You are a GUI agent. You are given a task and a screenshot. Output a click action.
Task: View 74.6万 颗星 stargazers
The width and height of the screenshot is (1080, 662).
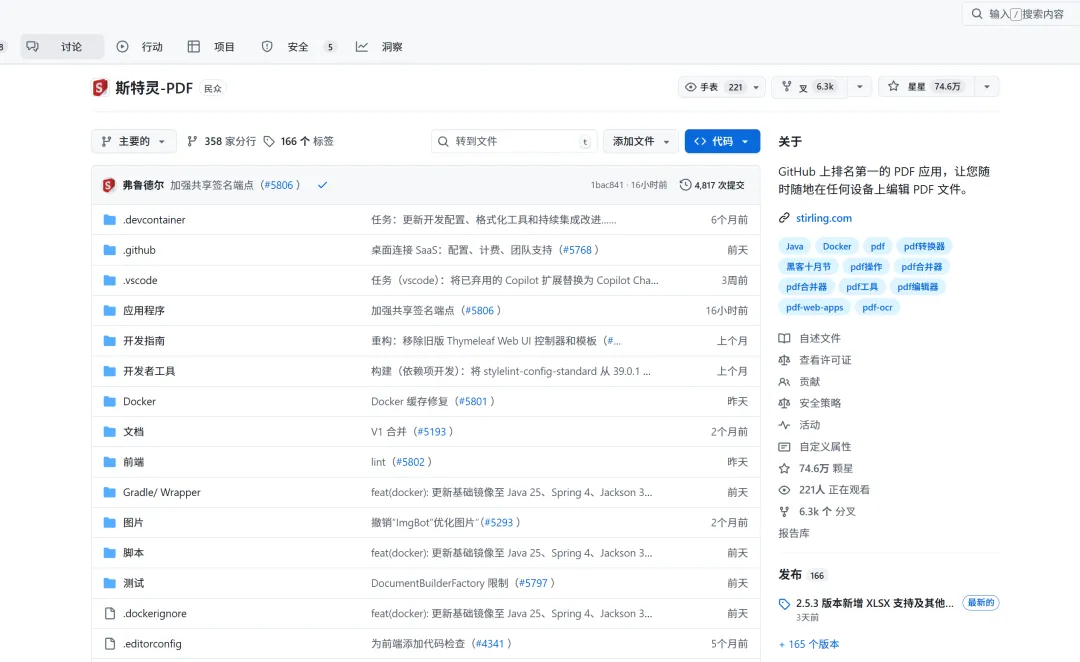click(816, 468)
